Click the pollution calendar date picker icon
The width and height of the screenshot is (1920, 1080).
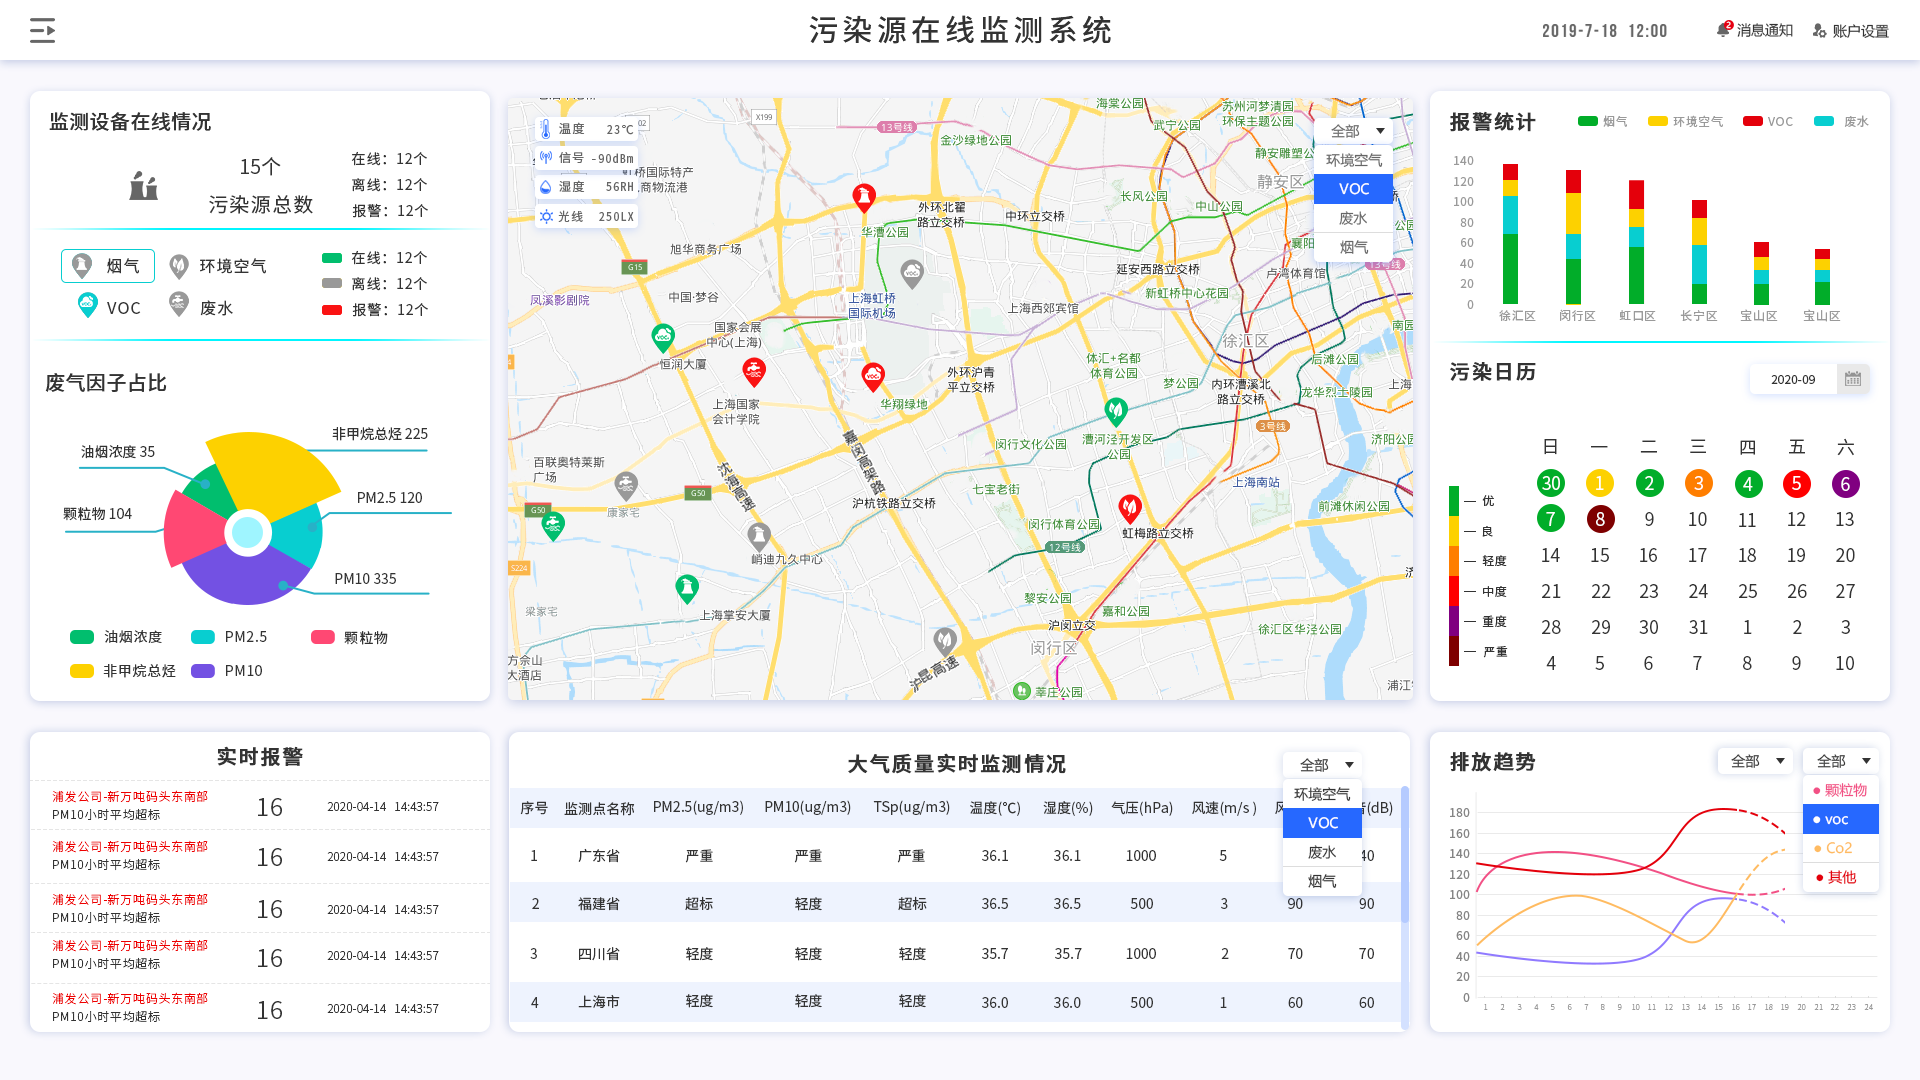click(x=1853, y=379)
